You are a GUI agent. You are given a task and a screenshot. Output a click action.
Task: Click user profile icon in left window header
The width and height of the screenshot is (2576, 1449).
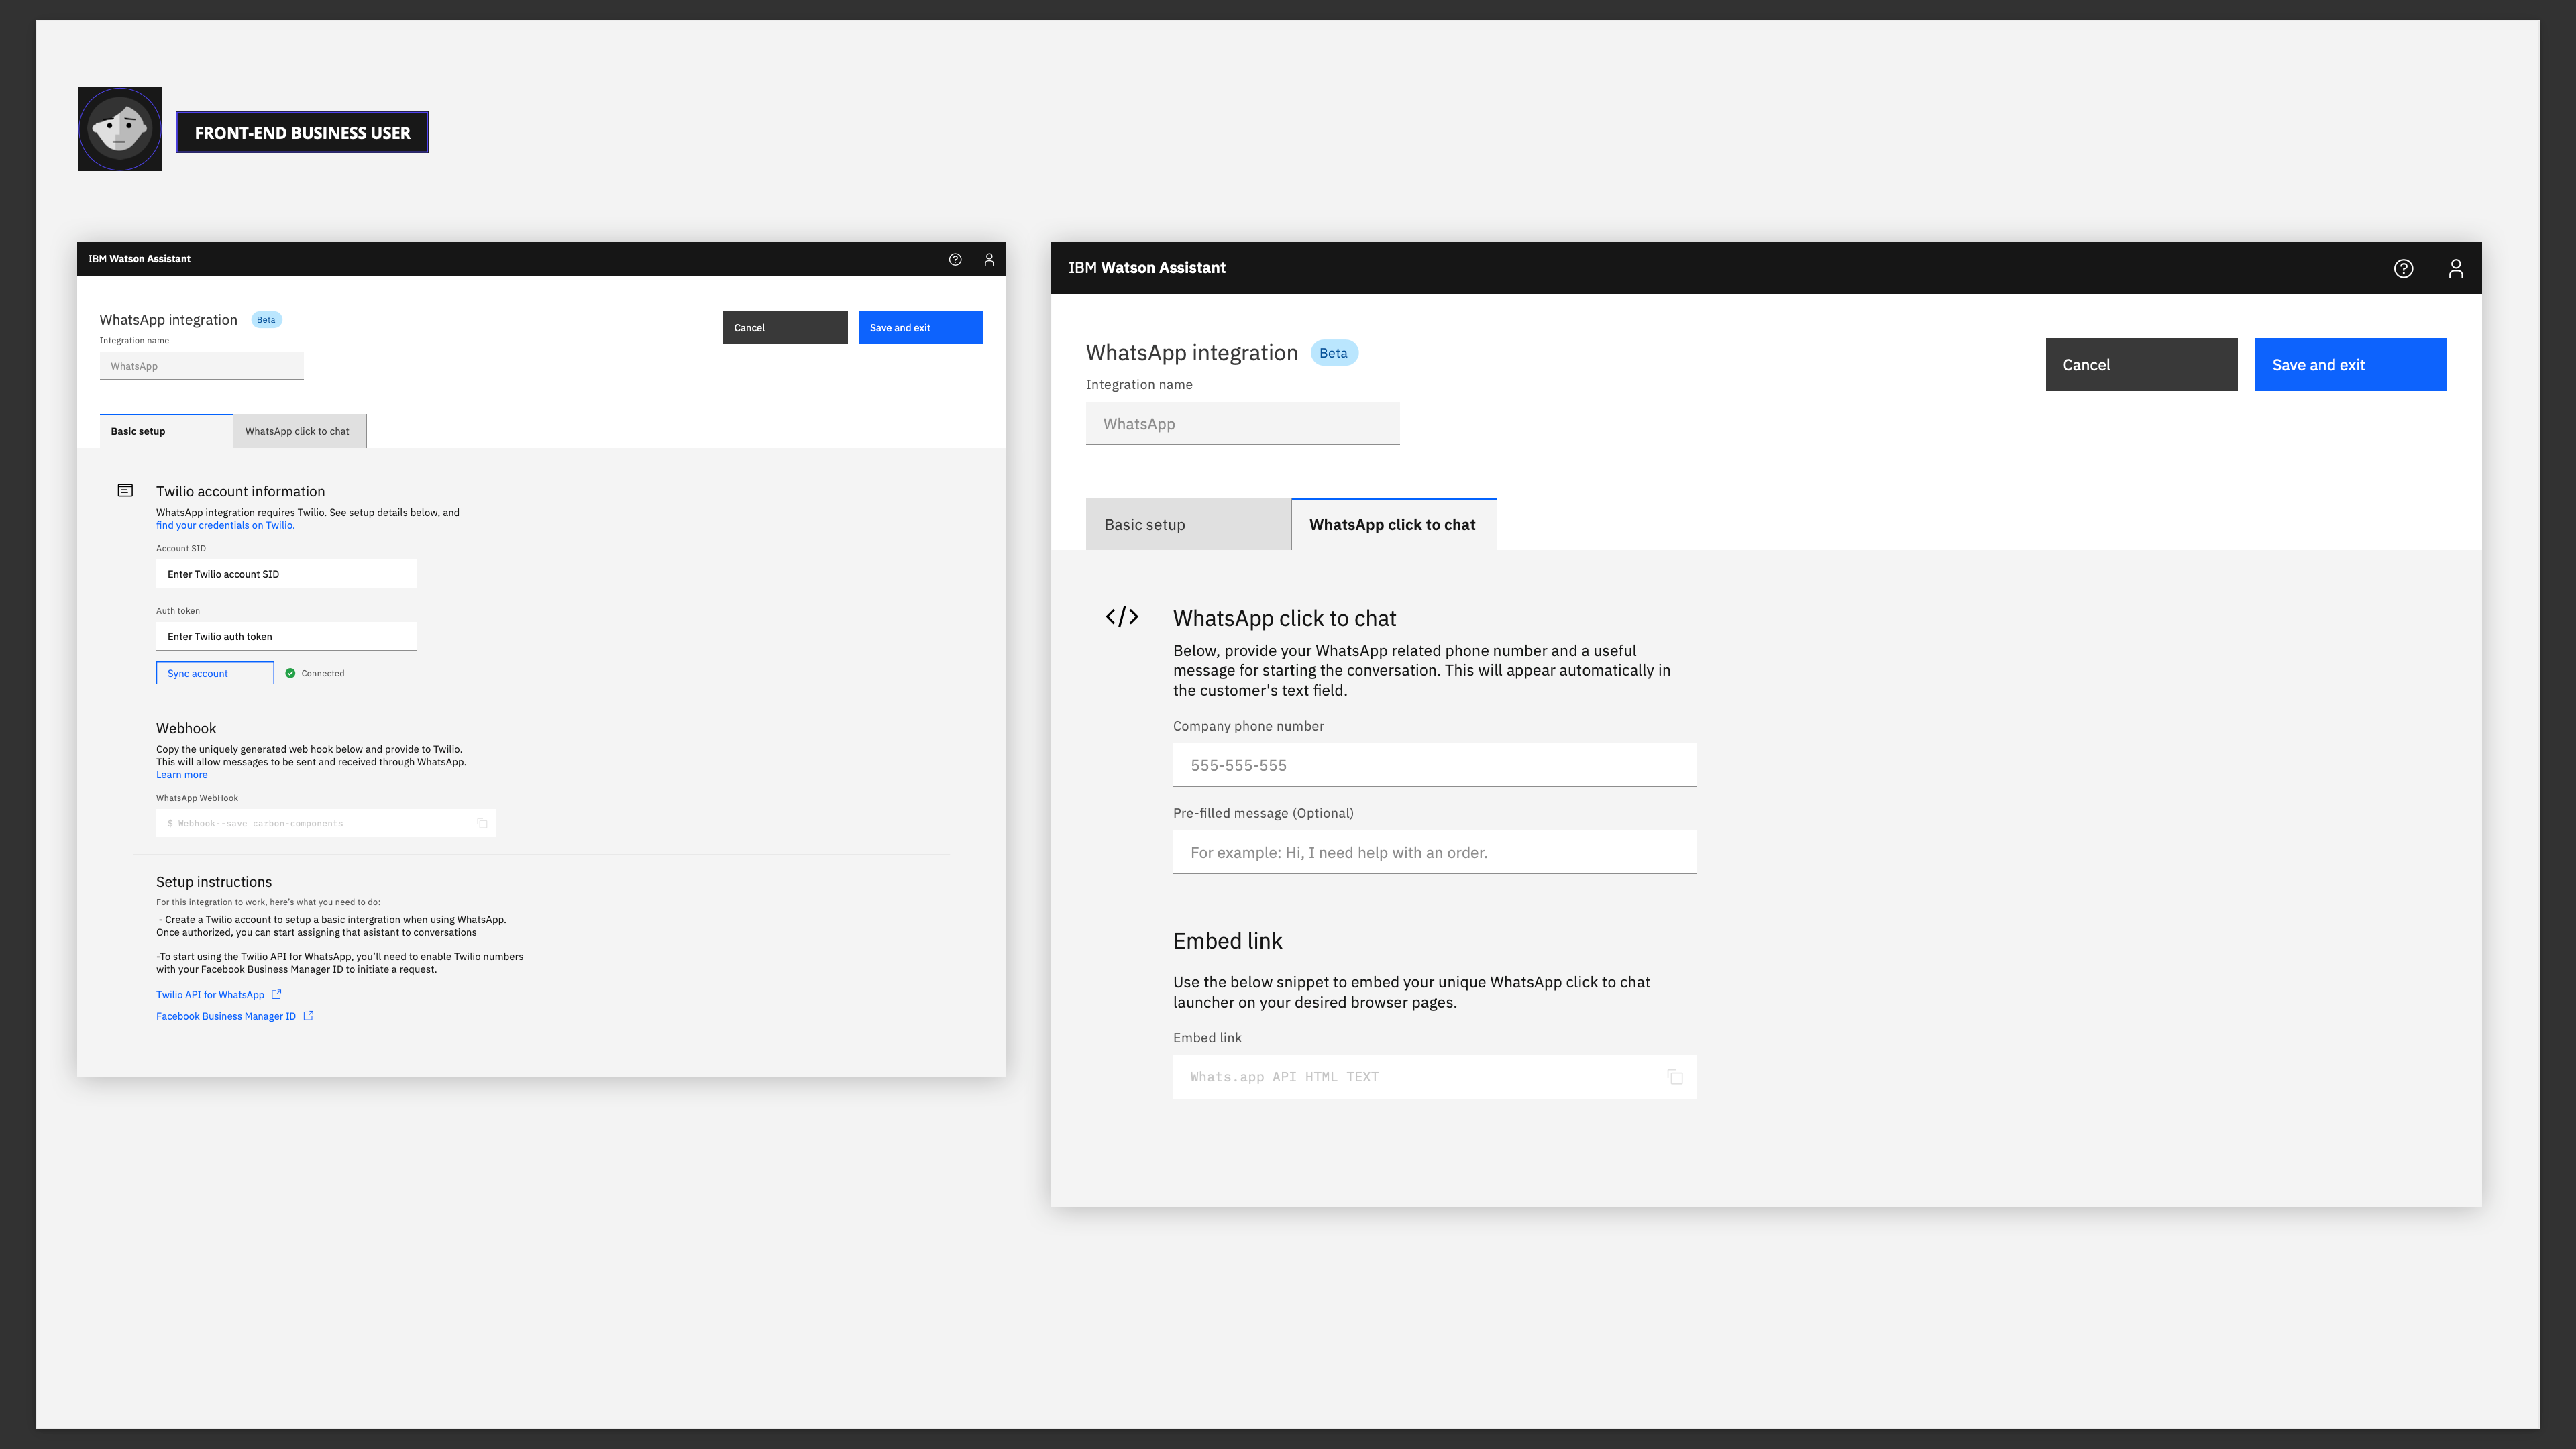click(x=989, y=259)
